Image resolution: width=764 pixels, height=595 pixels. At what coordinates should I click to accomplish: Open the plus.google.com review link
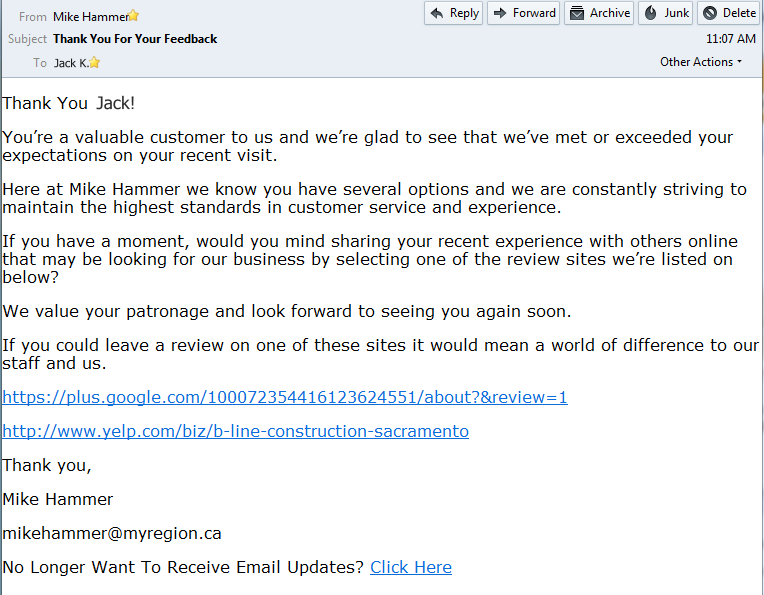pyautogui.click(x=285, y=397)
